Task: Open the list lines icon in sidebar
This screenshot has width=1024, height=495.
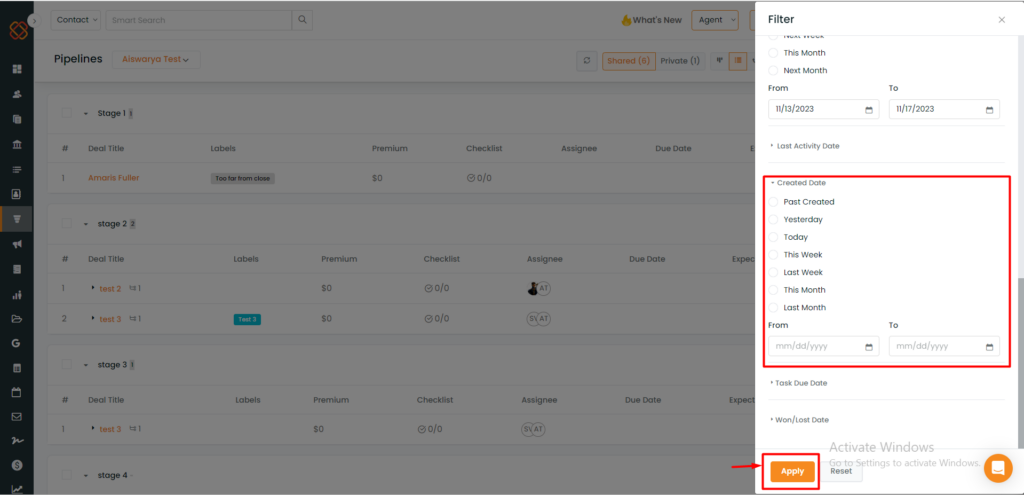Action: (17, 169)
